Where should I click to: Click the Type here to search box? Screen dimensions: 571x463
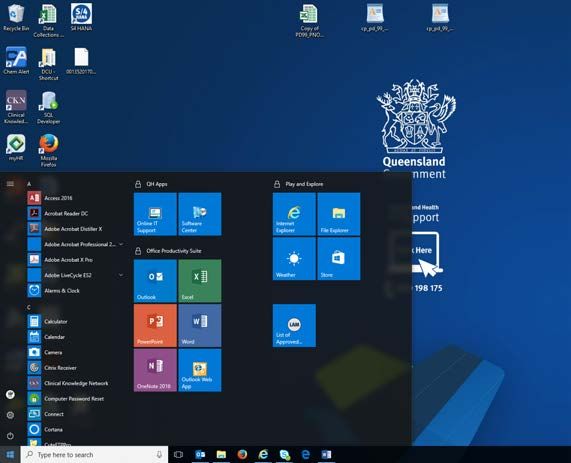(95, 455)
